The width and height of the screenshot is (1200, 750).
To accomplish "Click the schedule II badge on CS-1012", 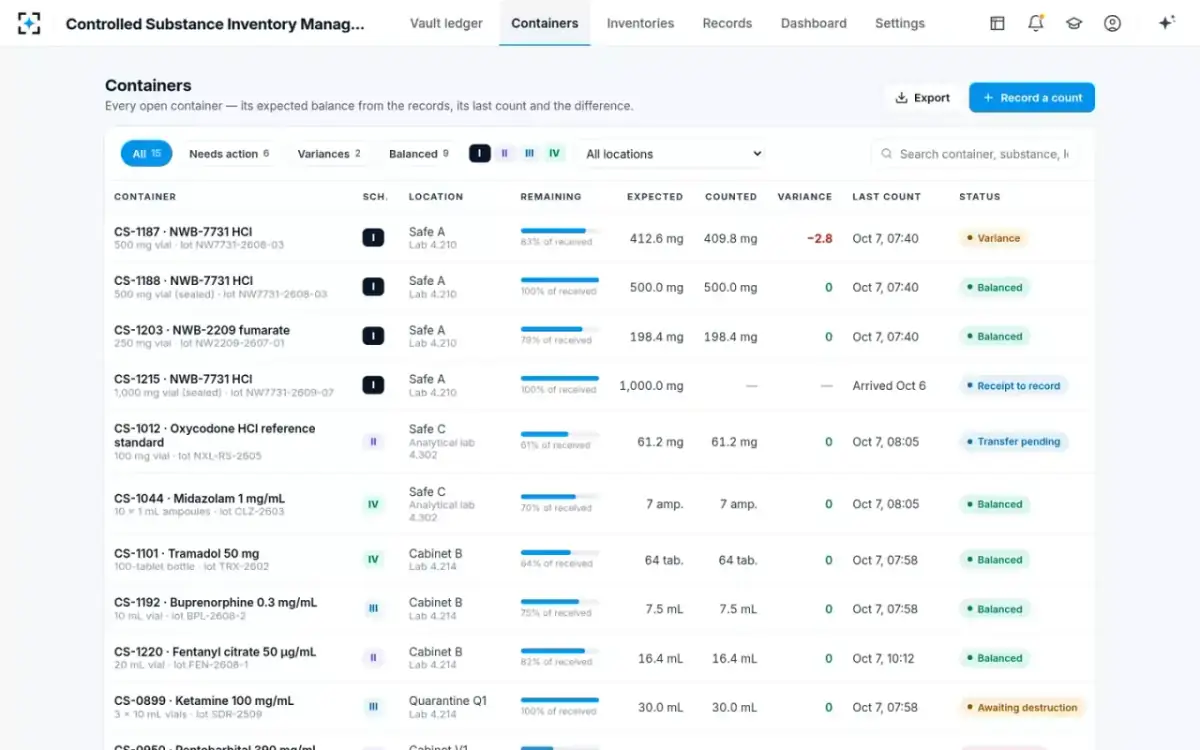I will [373, 441].
